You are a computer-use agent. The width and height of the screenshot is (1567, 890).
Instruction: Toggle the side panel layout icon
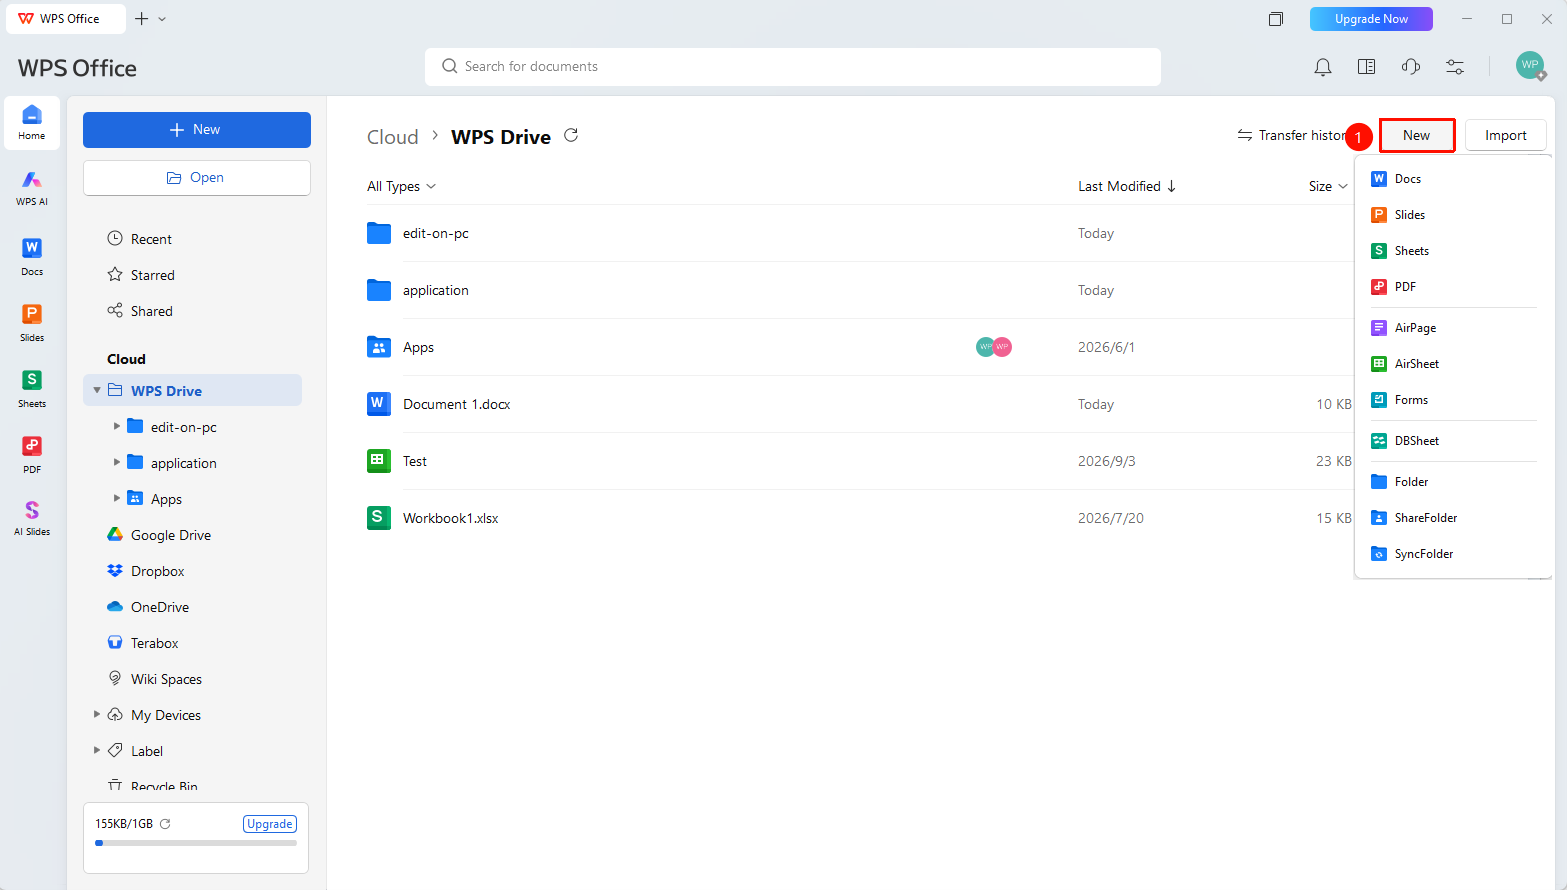[x=1367, y=67]
